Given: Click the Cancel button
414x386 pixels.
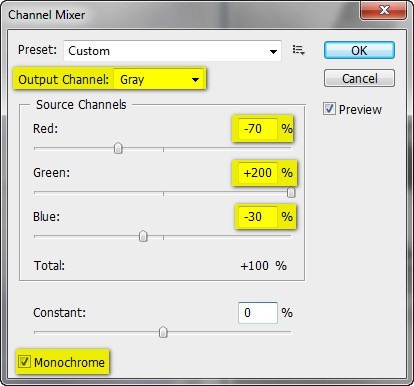Looking at the screenshot, I should coord(359,78).
